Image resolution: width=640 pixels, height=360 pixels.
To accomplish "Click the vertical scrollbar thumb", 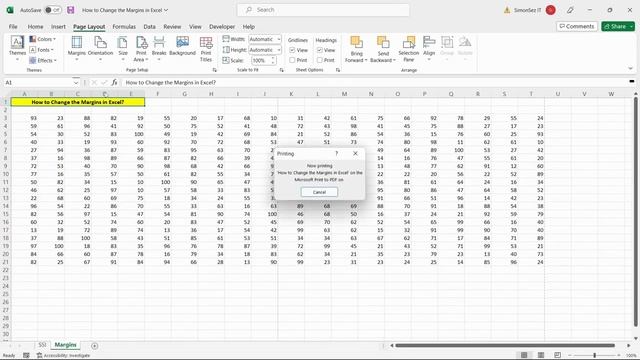I will (x=636, y=212).
